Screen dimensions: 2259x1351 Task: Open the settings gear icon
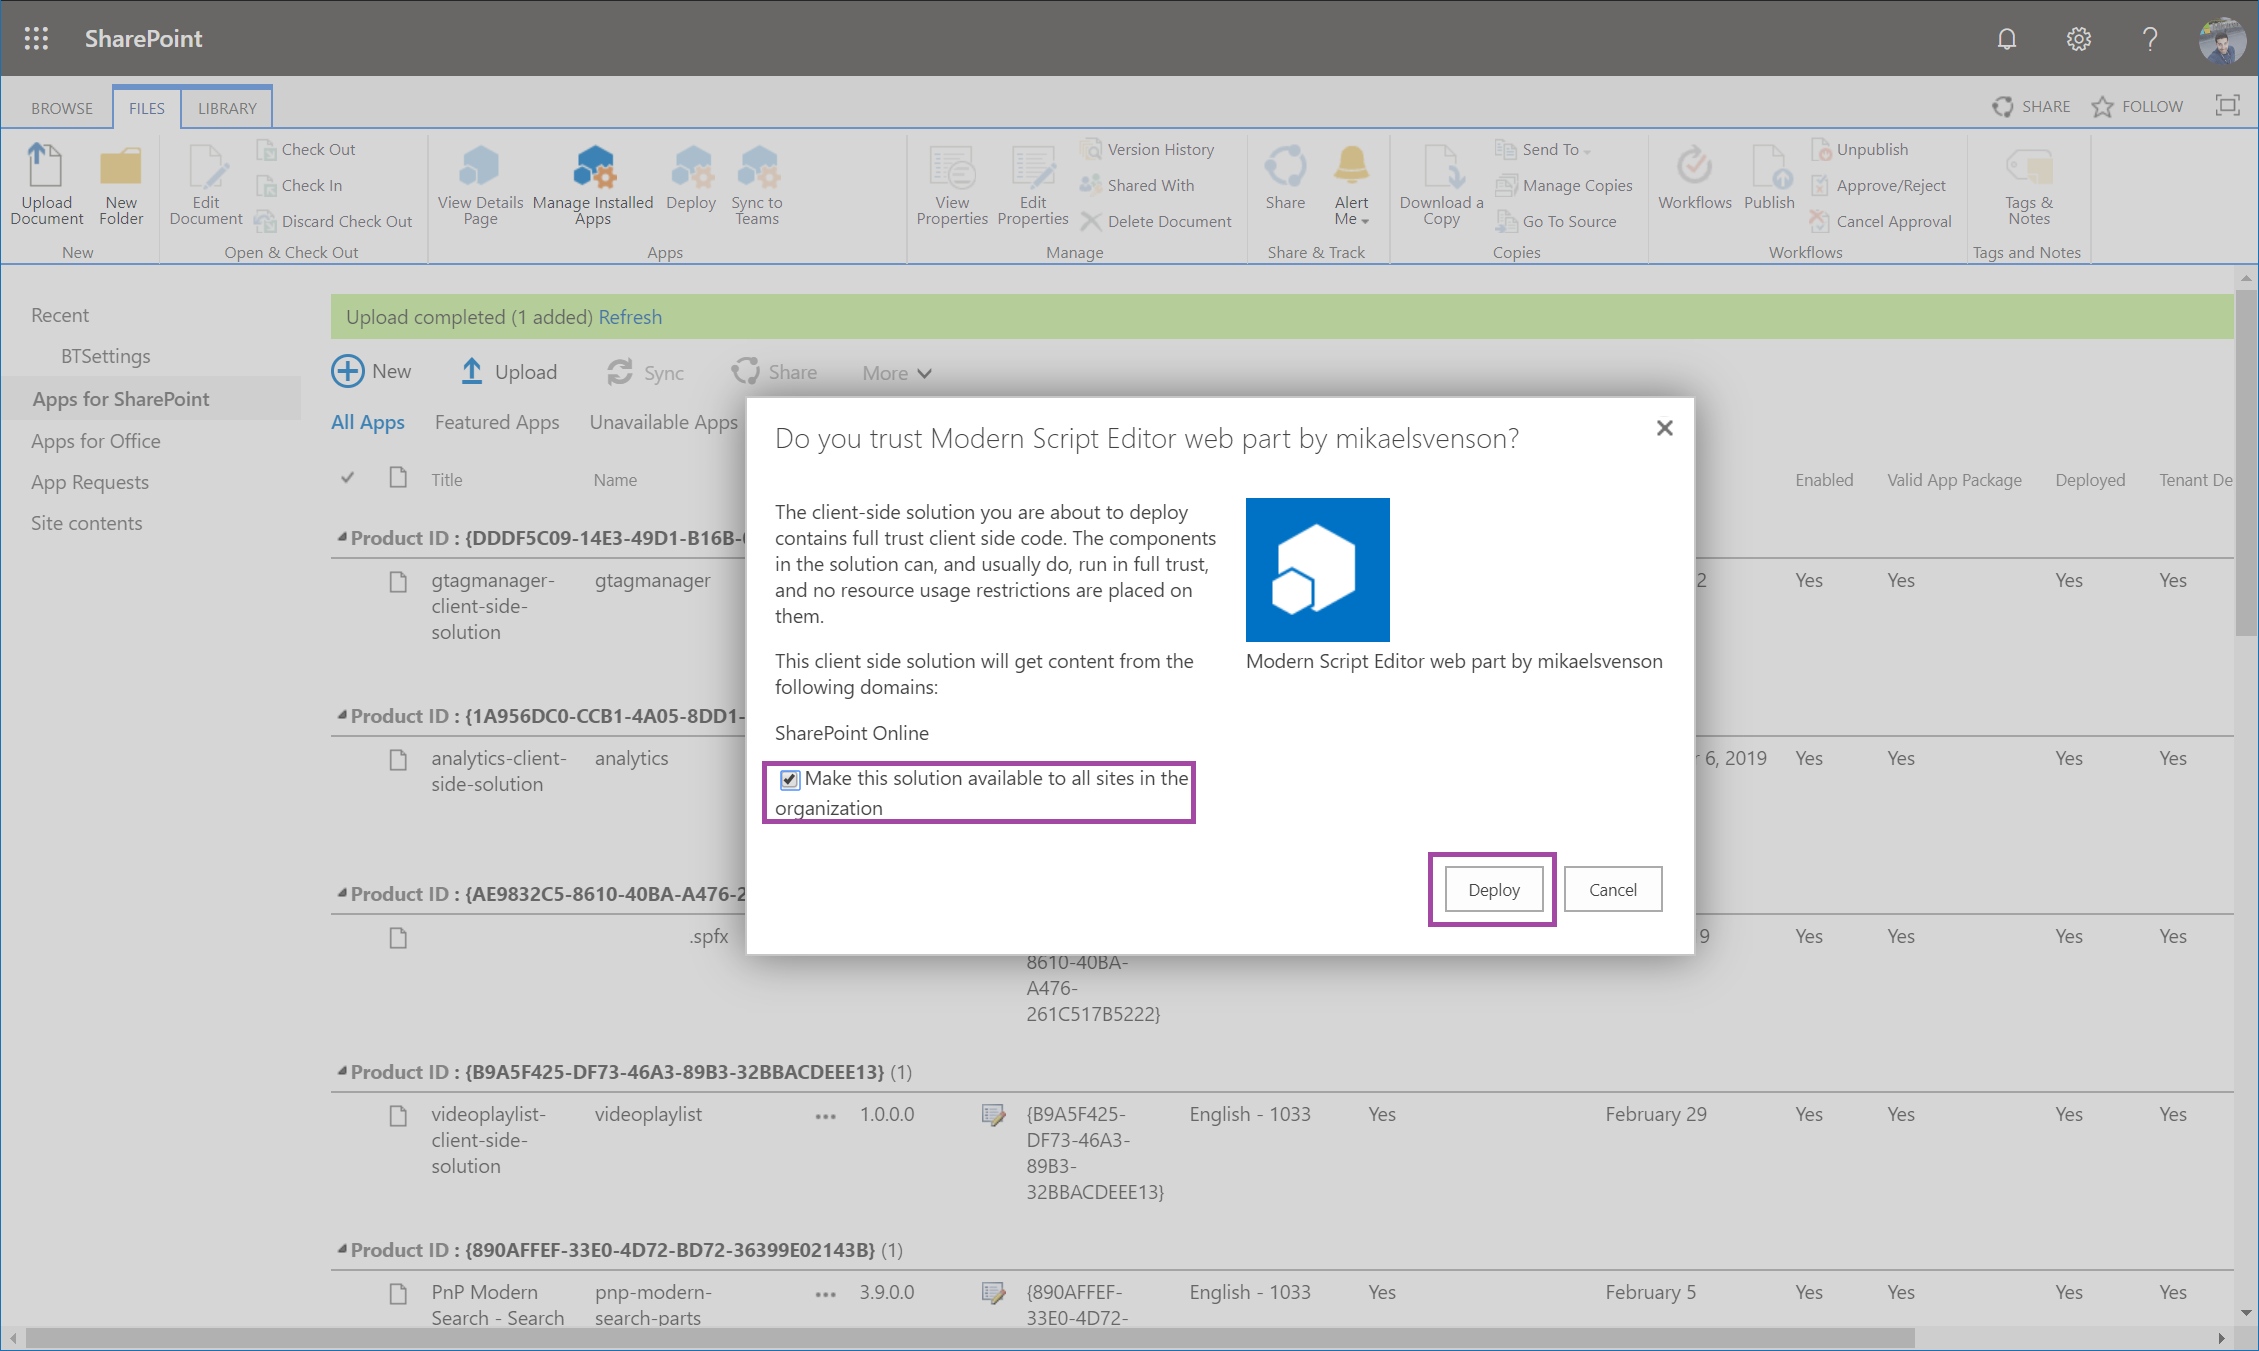[2078, 38]
